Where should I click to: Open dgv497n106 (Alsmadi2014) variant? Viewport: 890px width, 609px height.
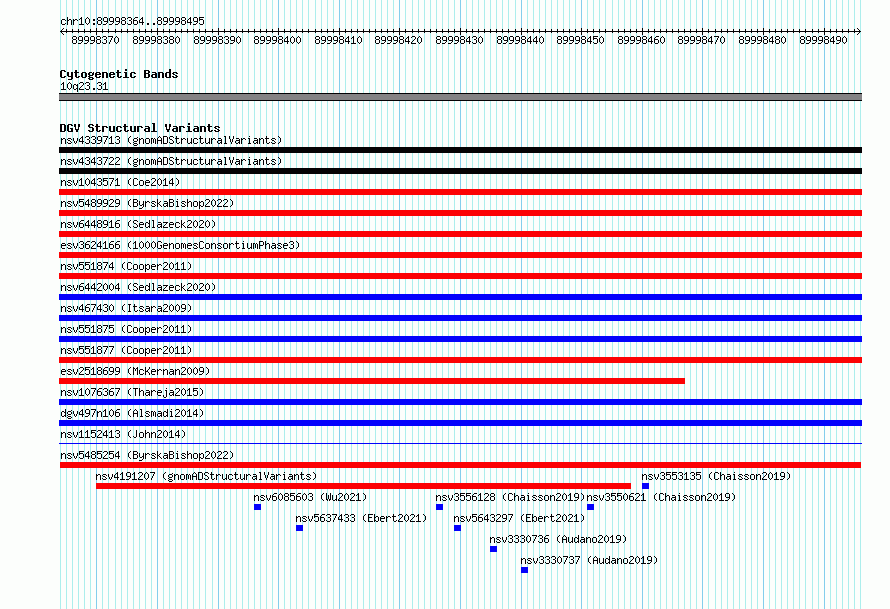pos(132,413)
